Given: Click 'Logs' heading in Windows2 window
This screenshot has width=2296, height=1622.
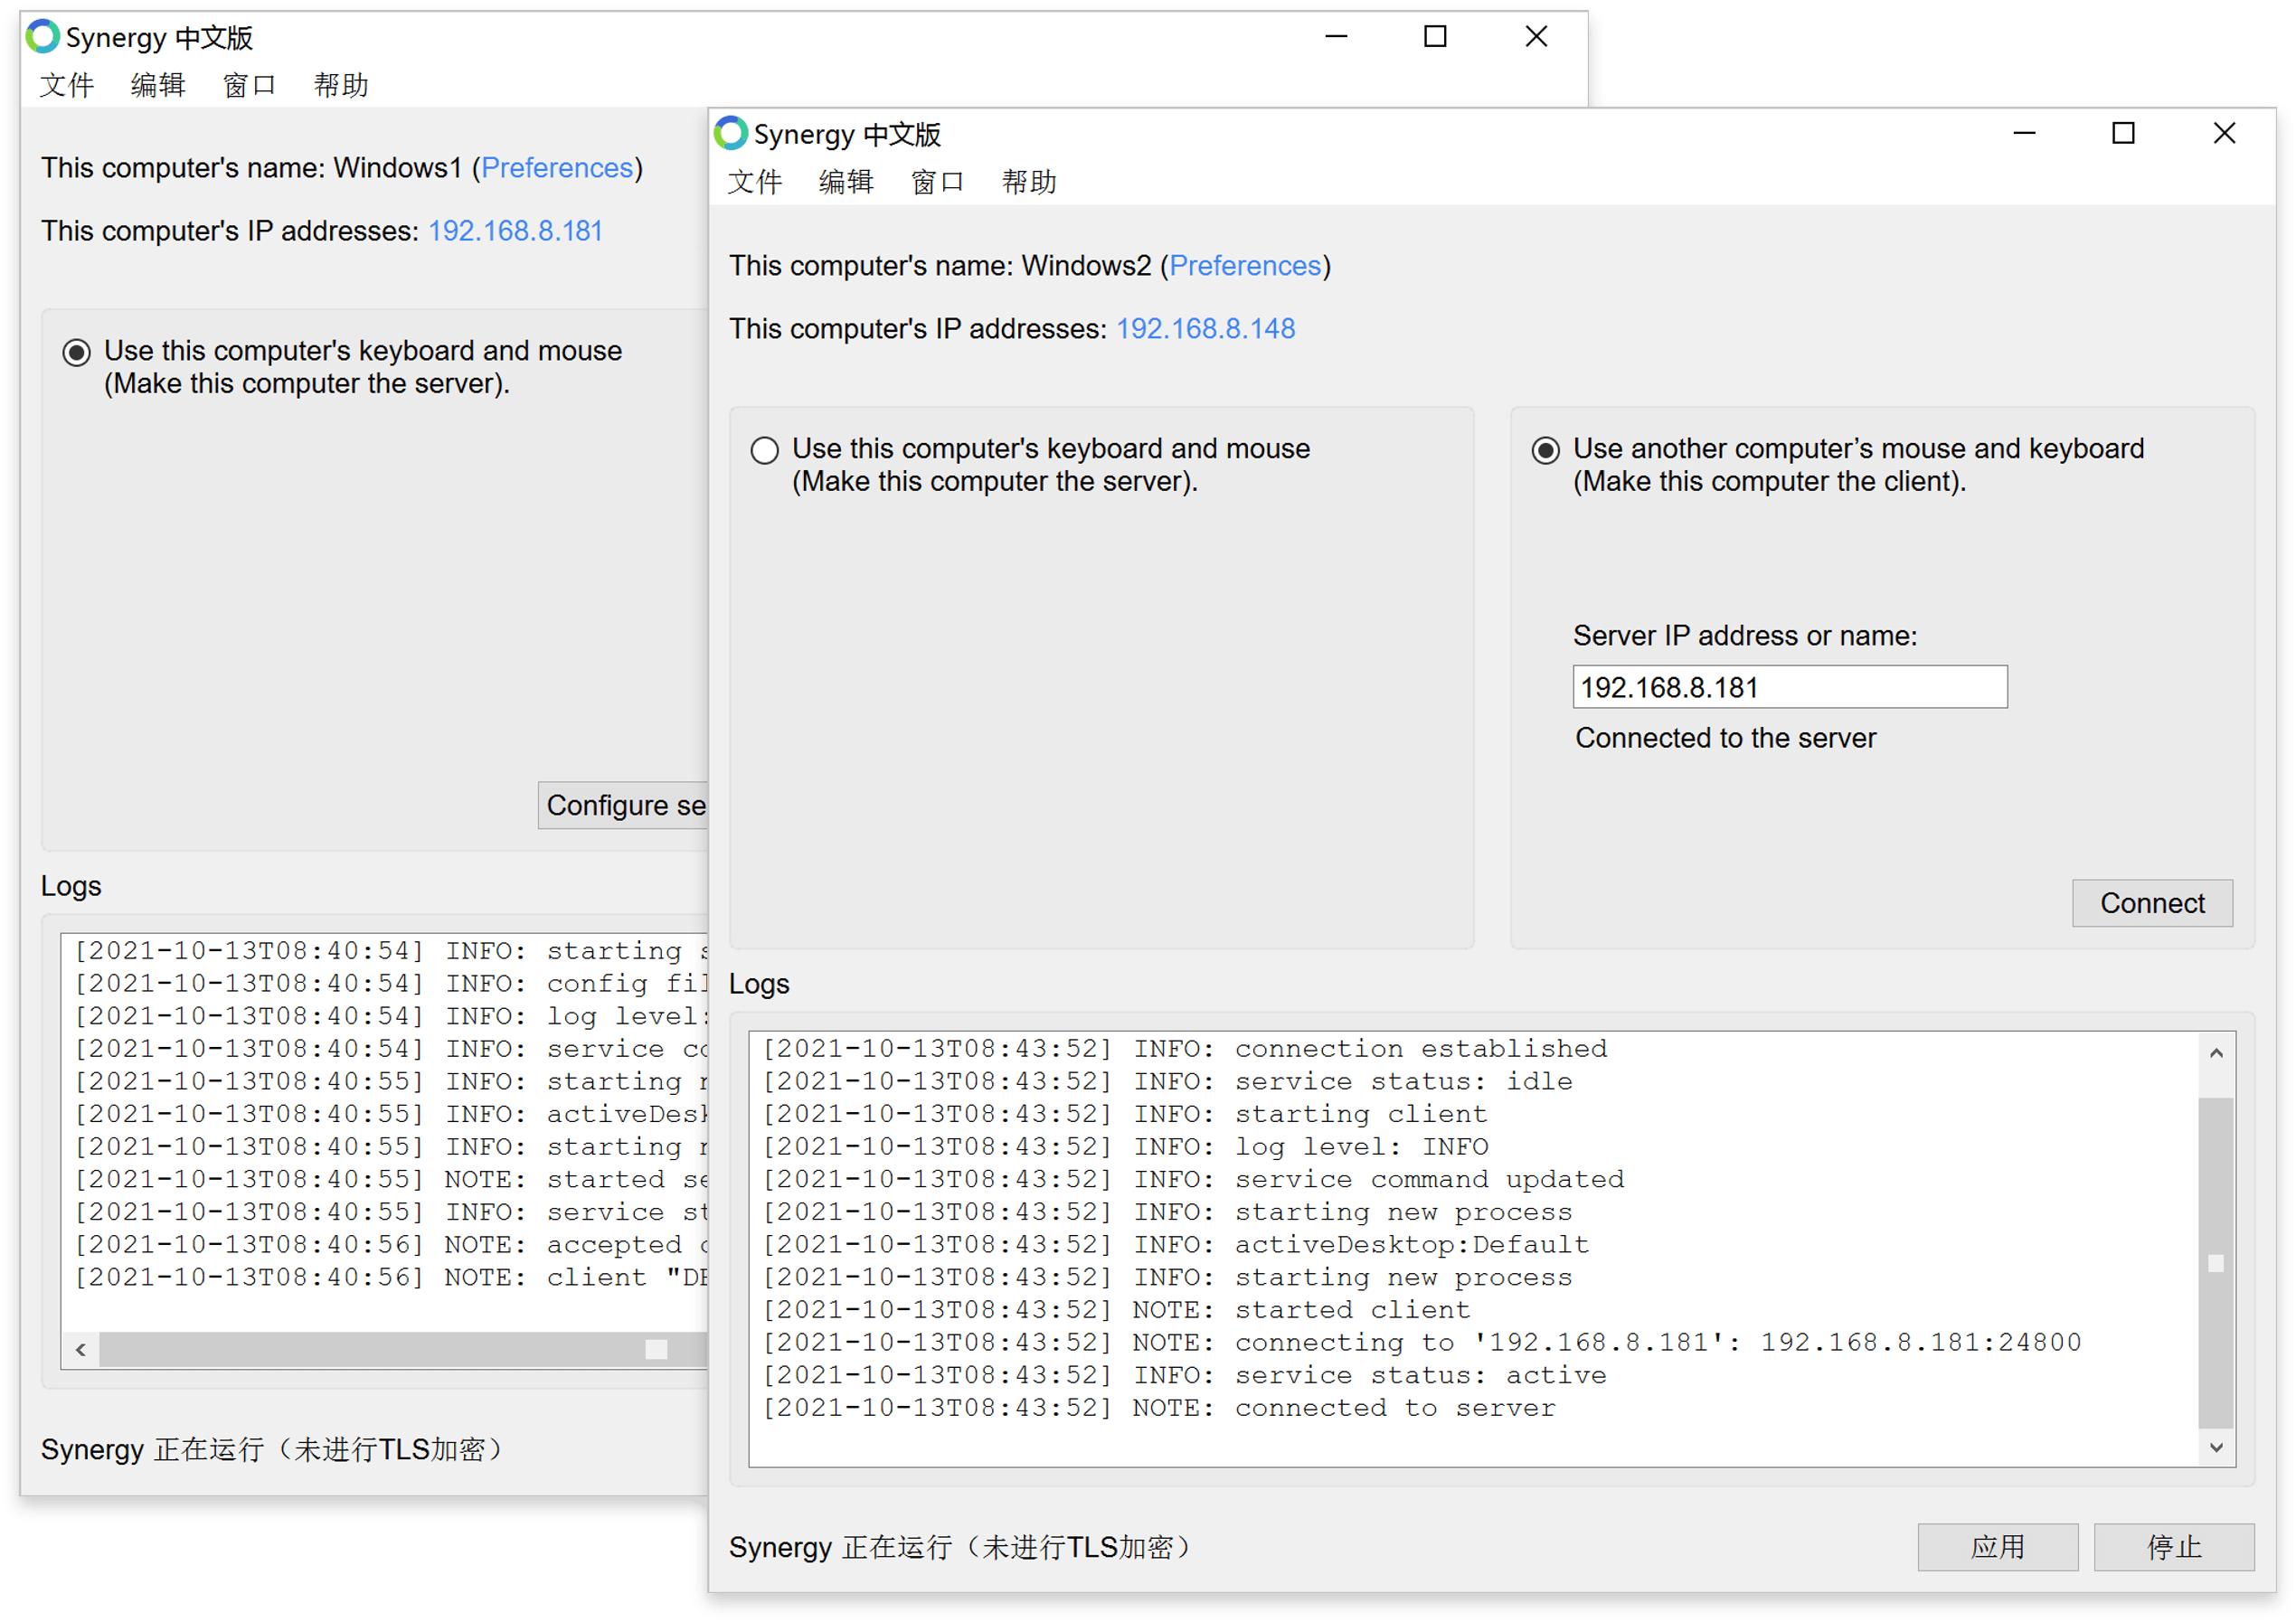Looking at the screenshot, I should tap(759, 984).
